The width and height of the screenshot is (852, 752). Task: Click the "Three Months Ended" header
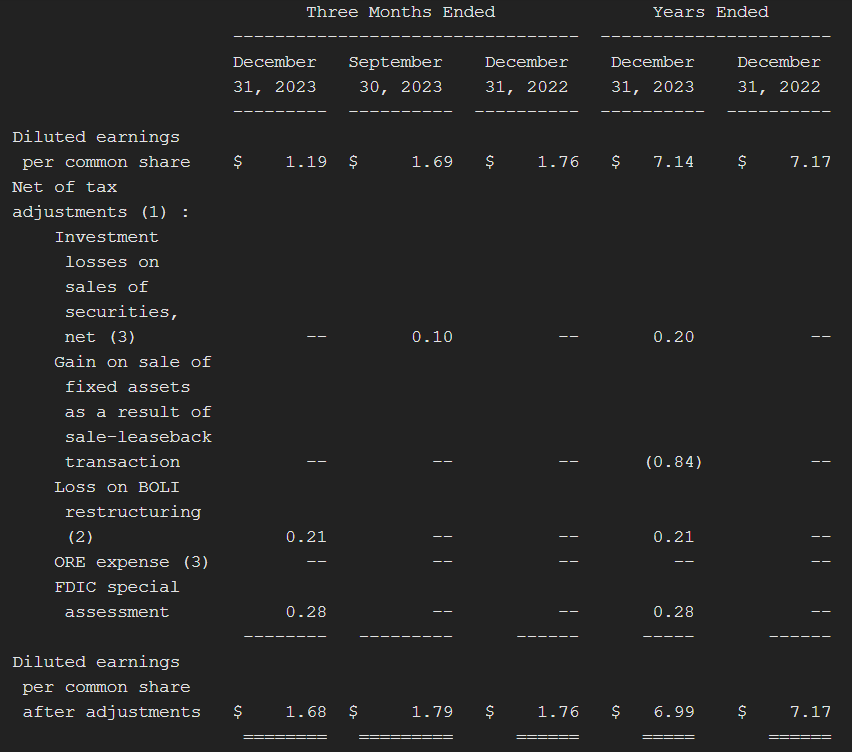[x=400, y=12]
